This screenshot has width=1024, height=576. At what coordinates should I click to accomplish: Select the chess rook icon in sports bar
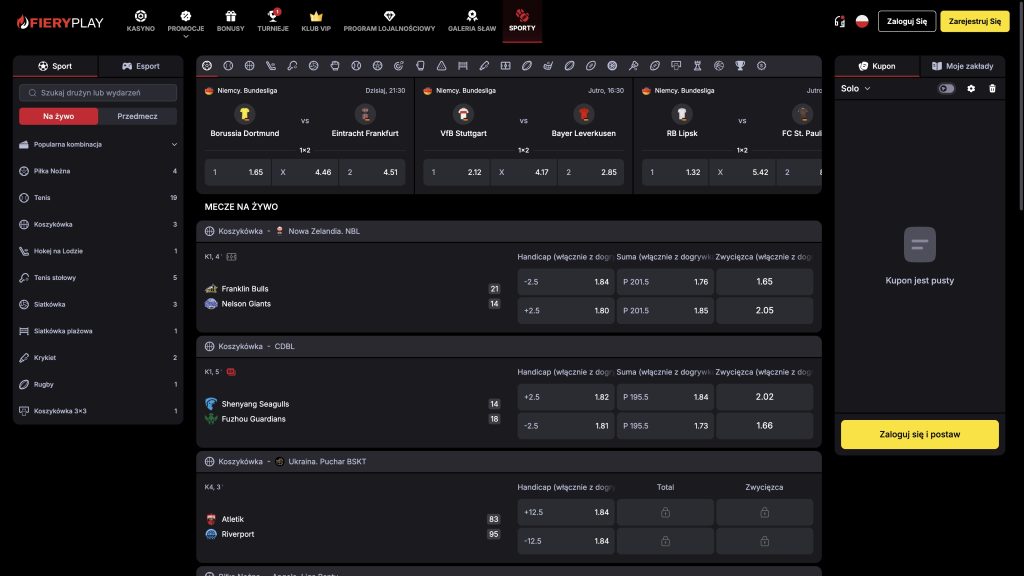point(697,66)
